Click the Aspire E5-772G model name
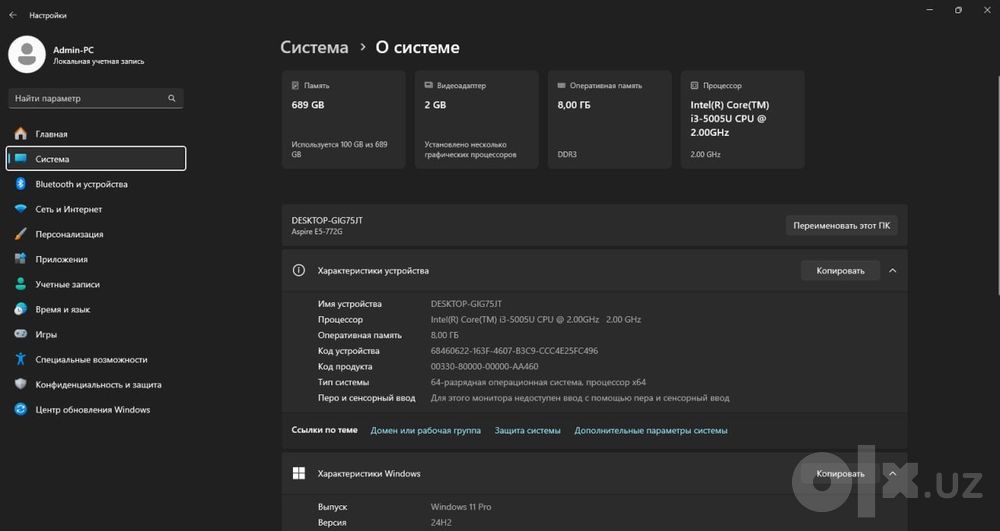1000x531 pixels. [317, 231]
